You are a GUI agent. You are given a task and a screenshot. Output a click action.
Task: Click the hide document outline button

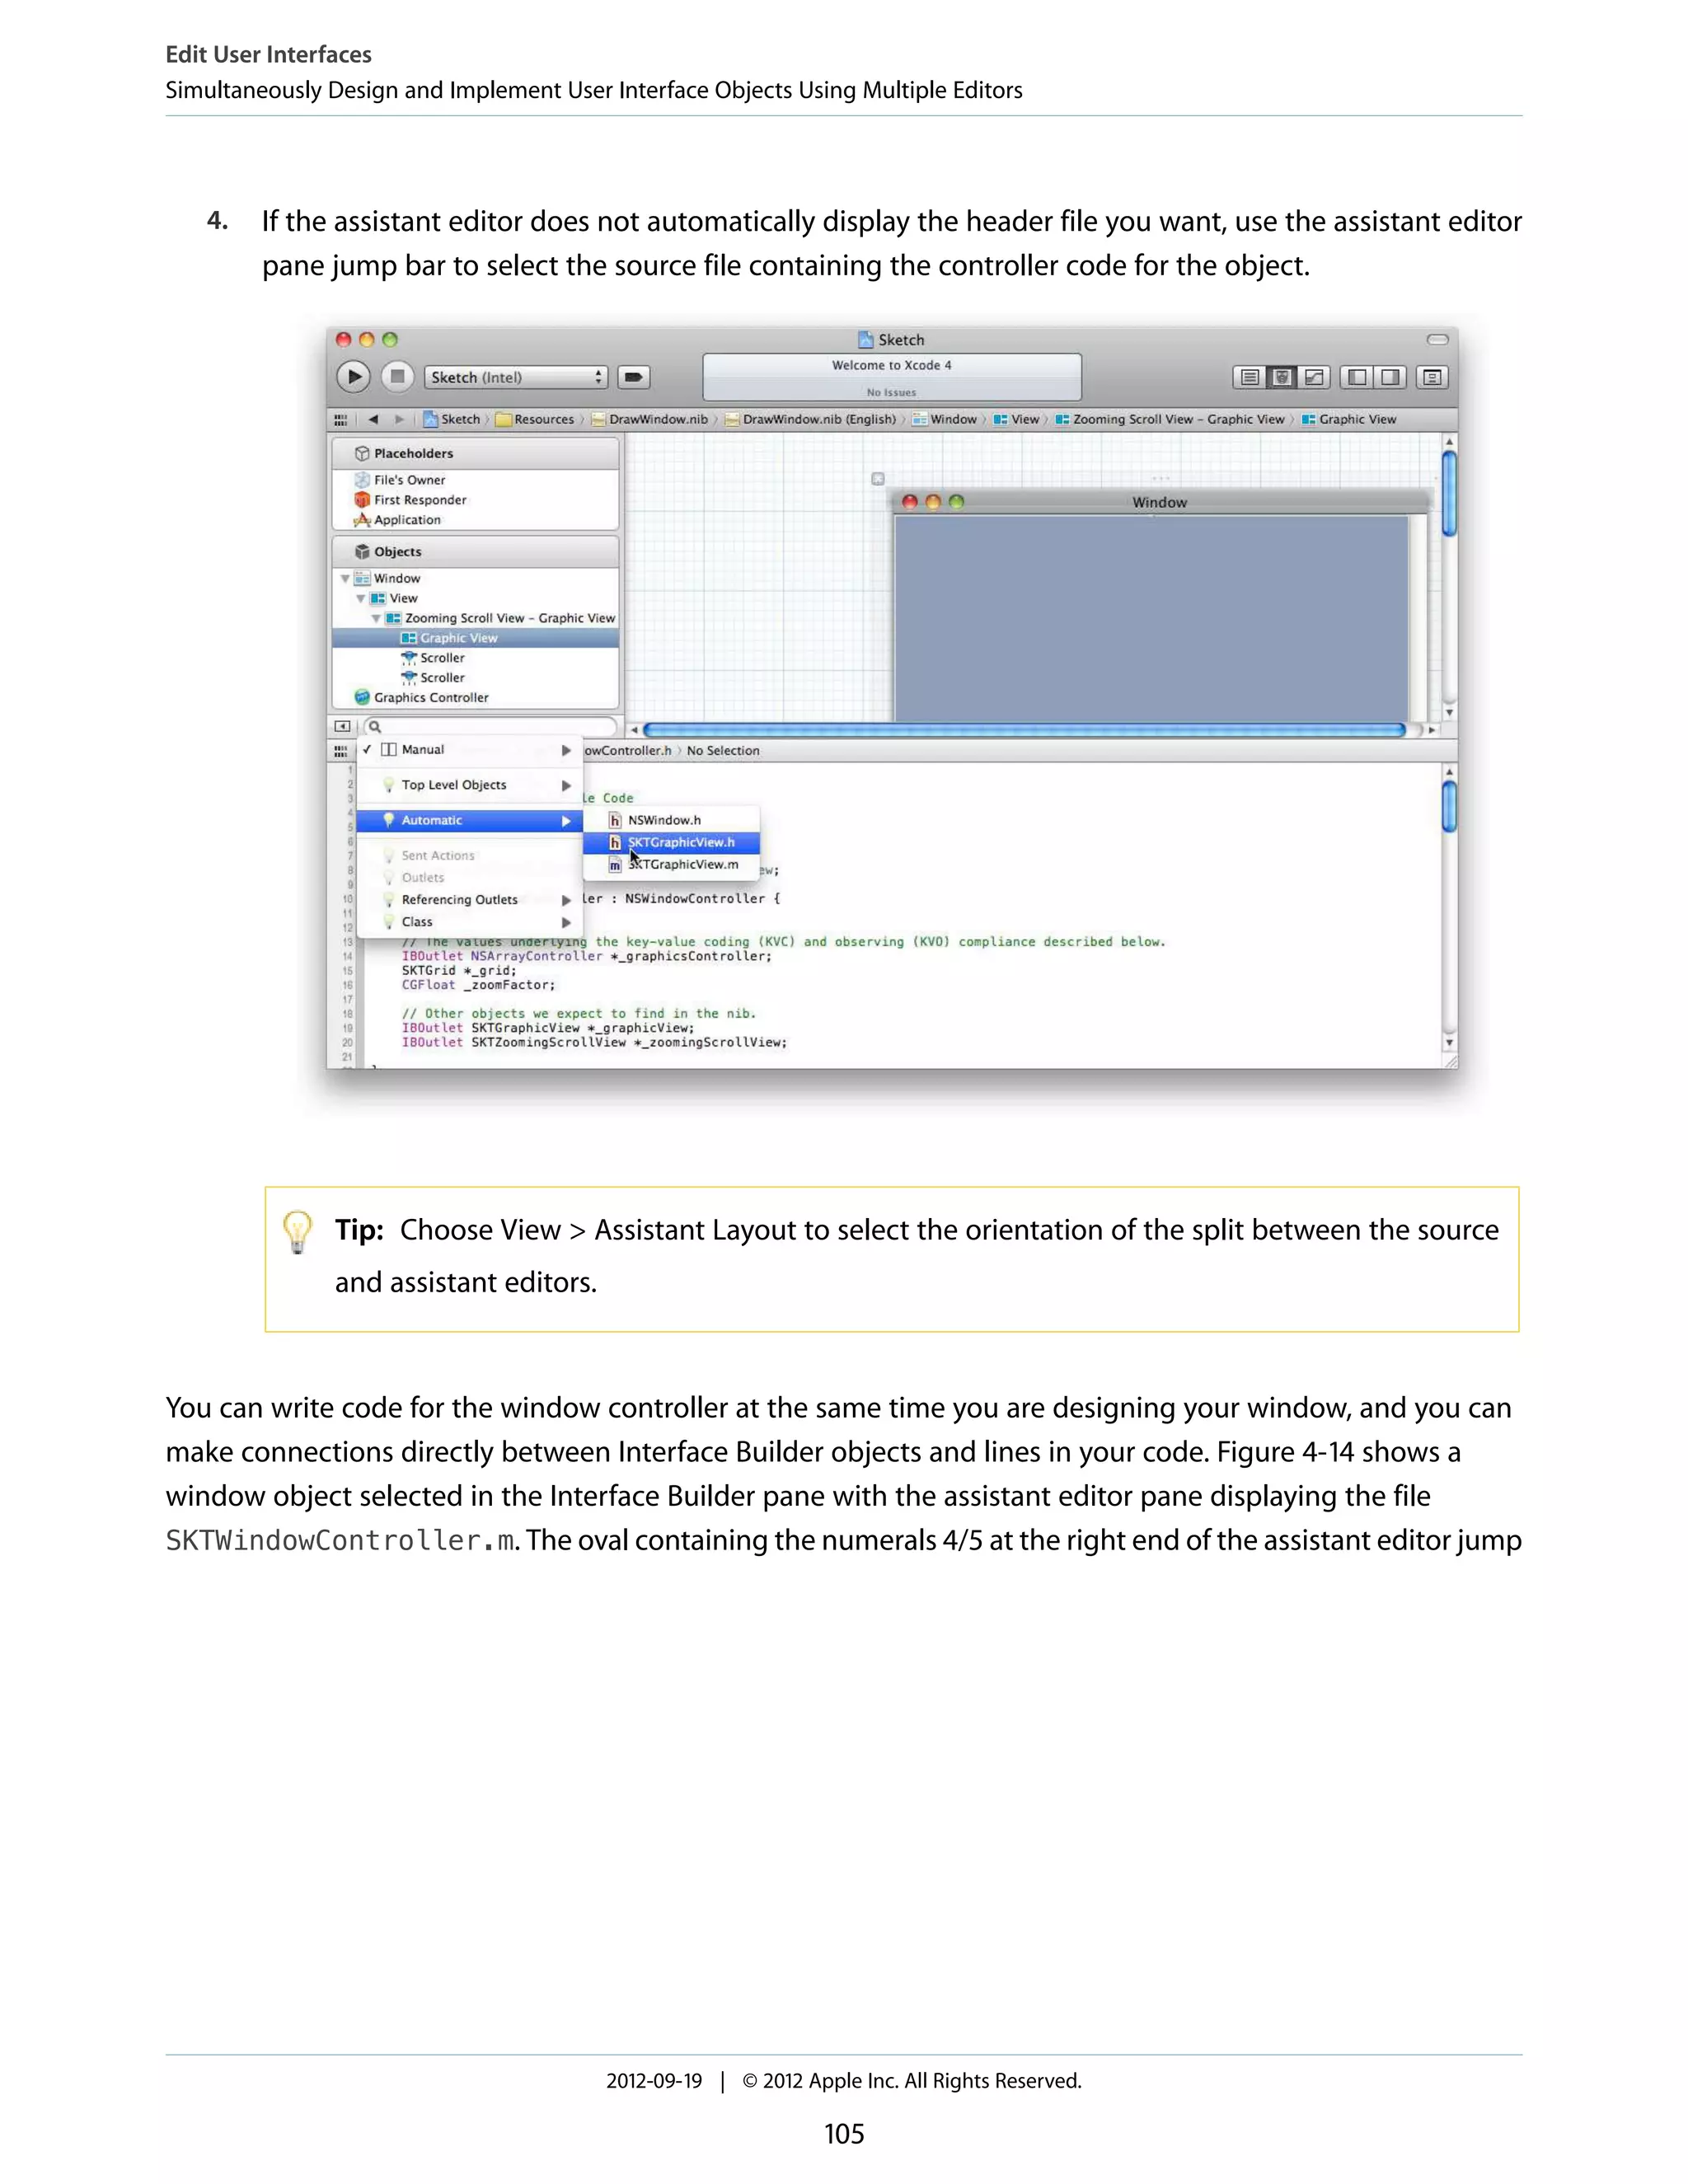pos(342,726)
